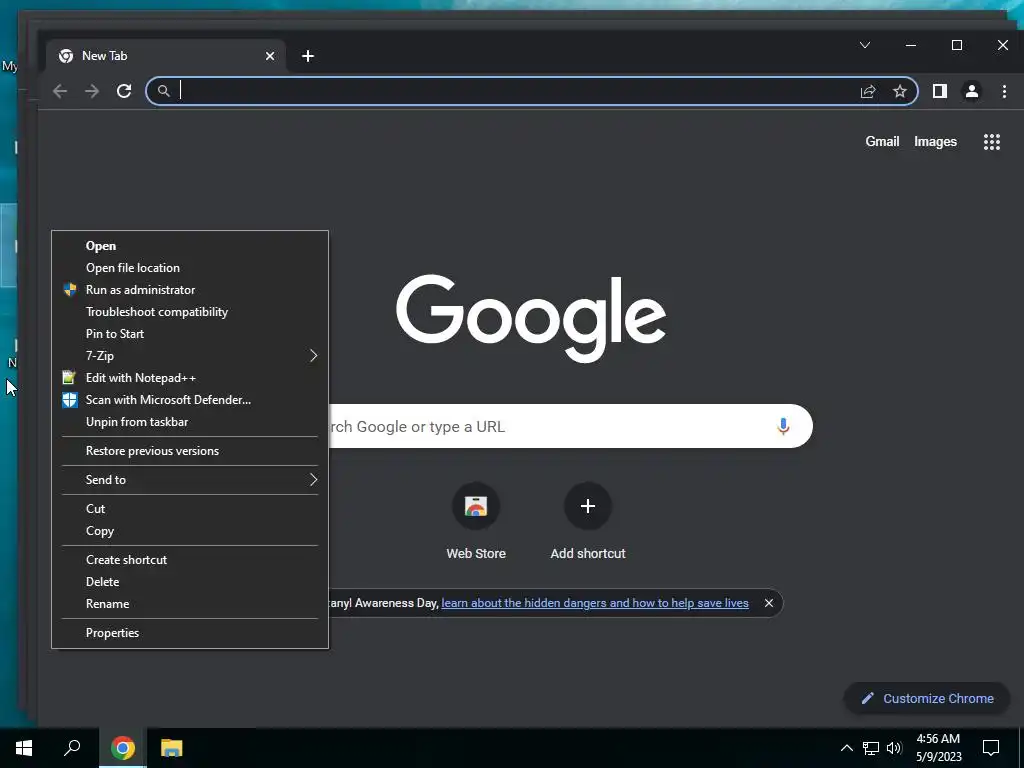Click the Windows Start button
This screenshot has width=1024, height=768.
(24, 748)
